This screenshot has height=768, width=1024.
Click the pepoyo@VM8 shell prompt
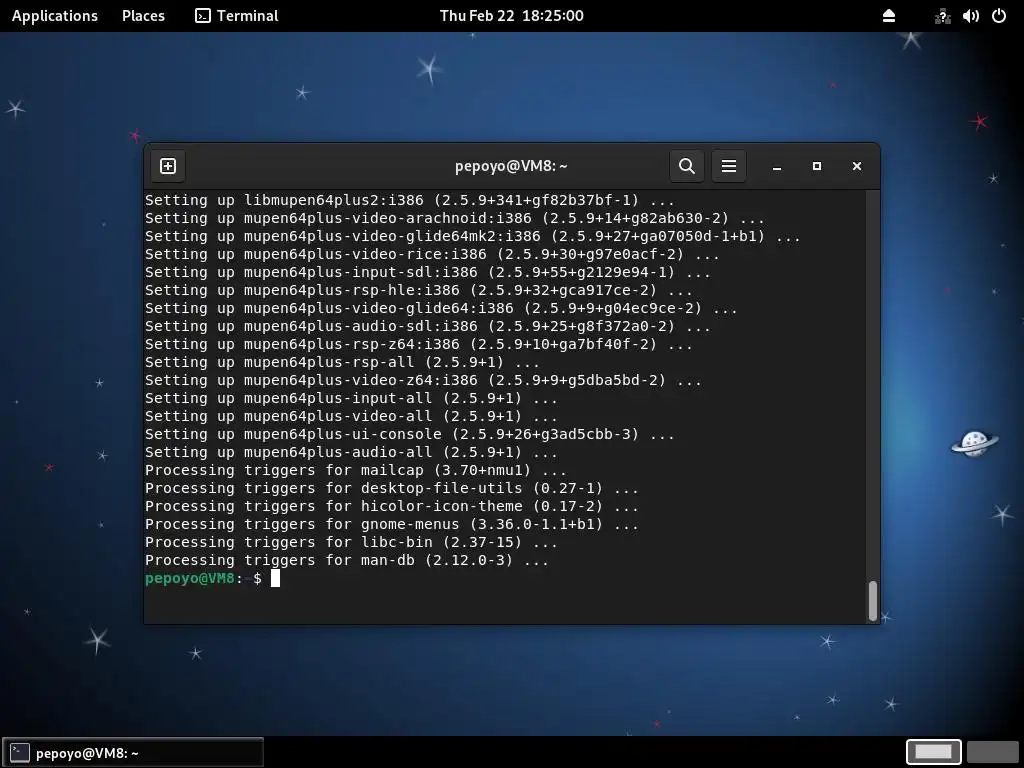click(203, 579)
